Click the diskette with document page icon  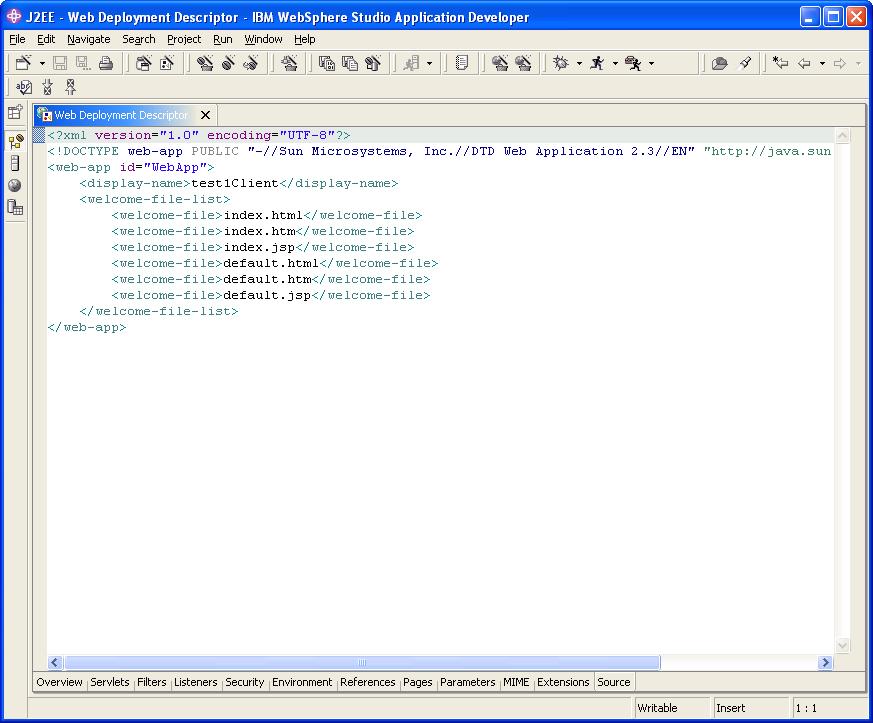pyautogui.click(x=350, y=63)
